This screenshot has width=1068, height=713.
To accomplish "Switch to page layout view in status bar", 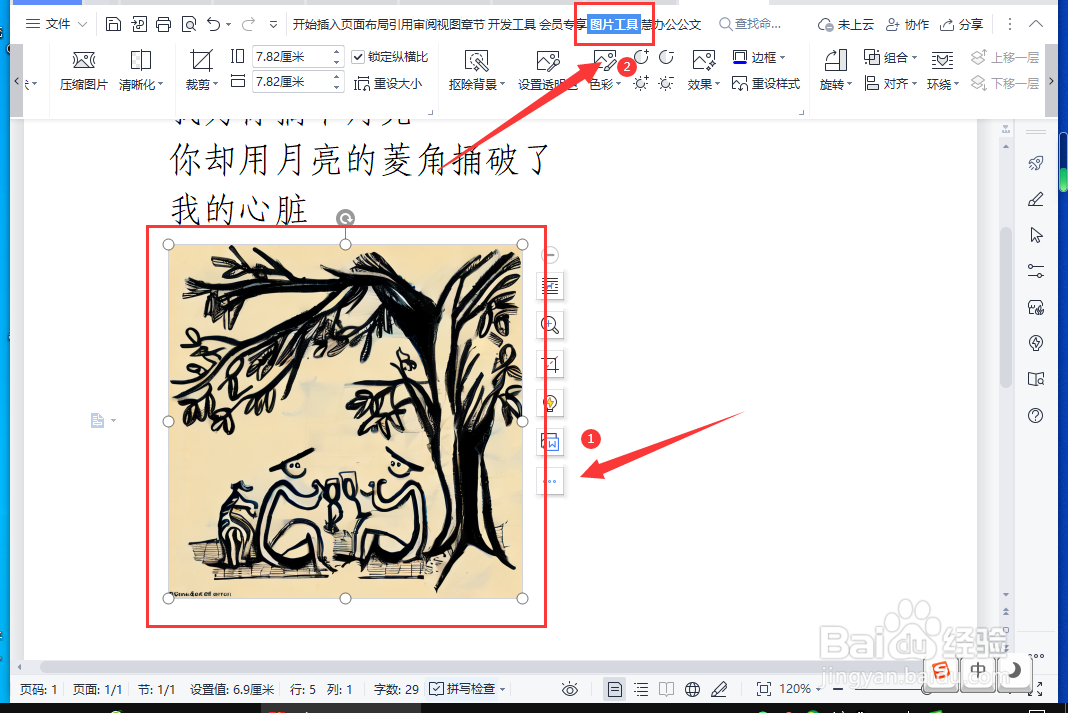I will (x=614, y=689).
